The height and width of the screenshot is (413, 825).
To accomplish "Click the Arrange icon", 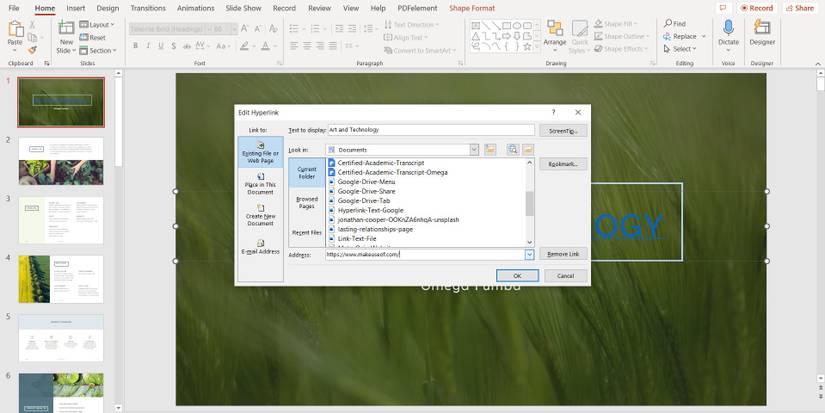I will pyautogui.click(x=555, y=28).
